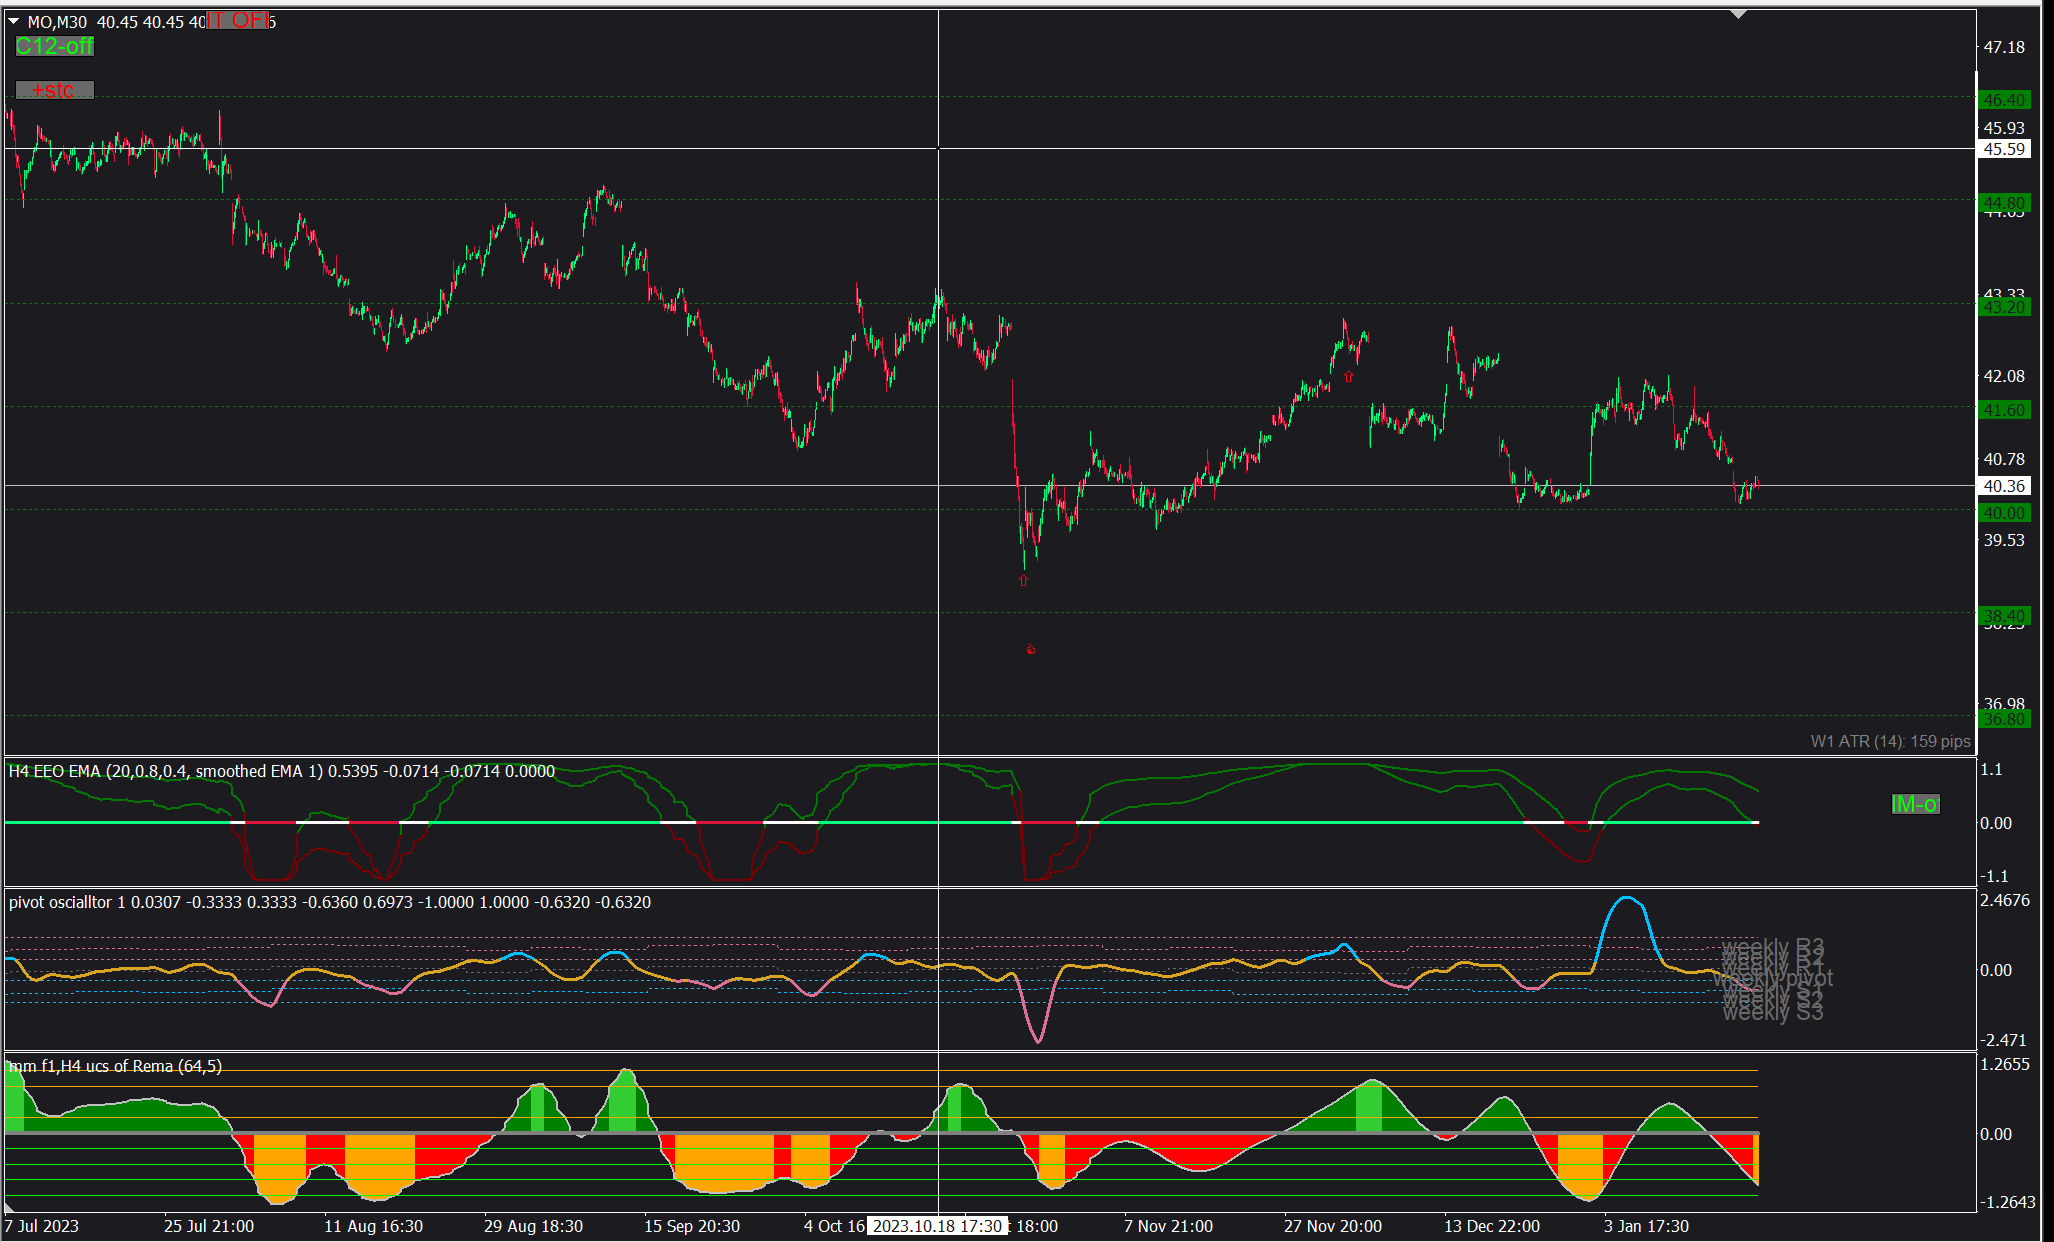This screenshot has height=1242, width=2054.
Task: Click the crosshair 45.59 price label
Action: (2004, 149)
